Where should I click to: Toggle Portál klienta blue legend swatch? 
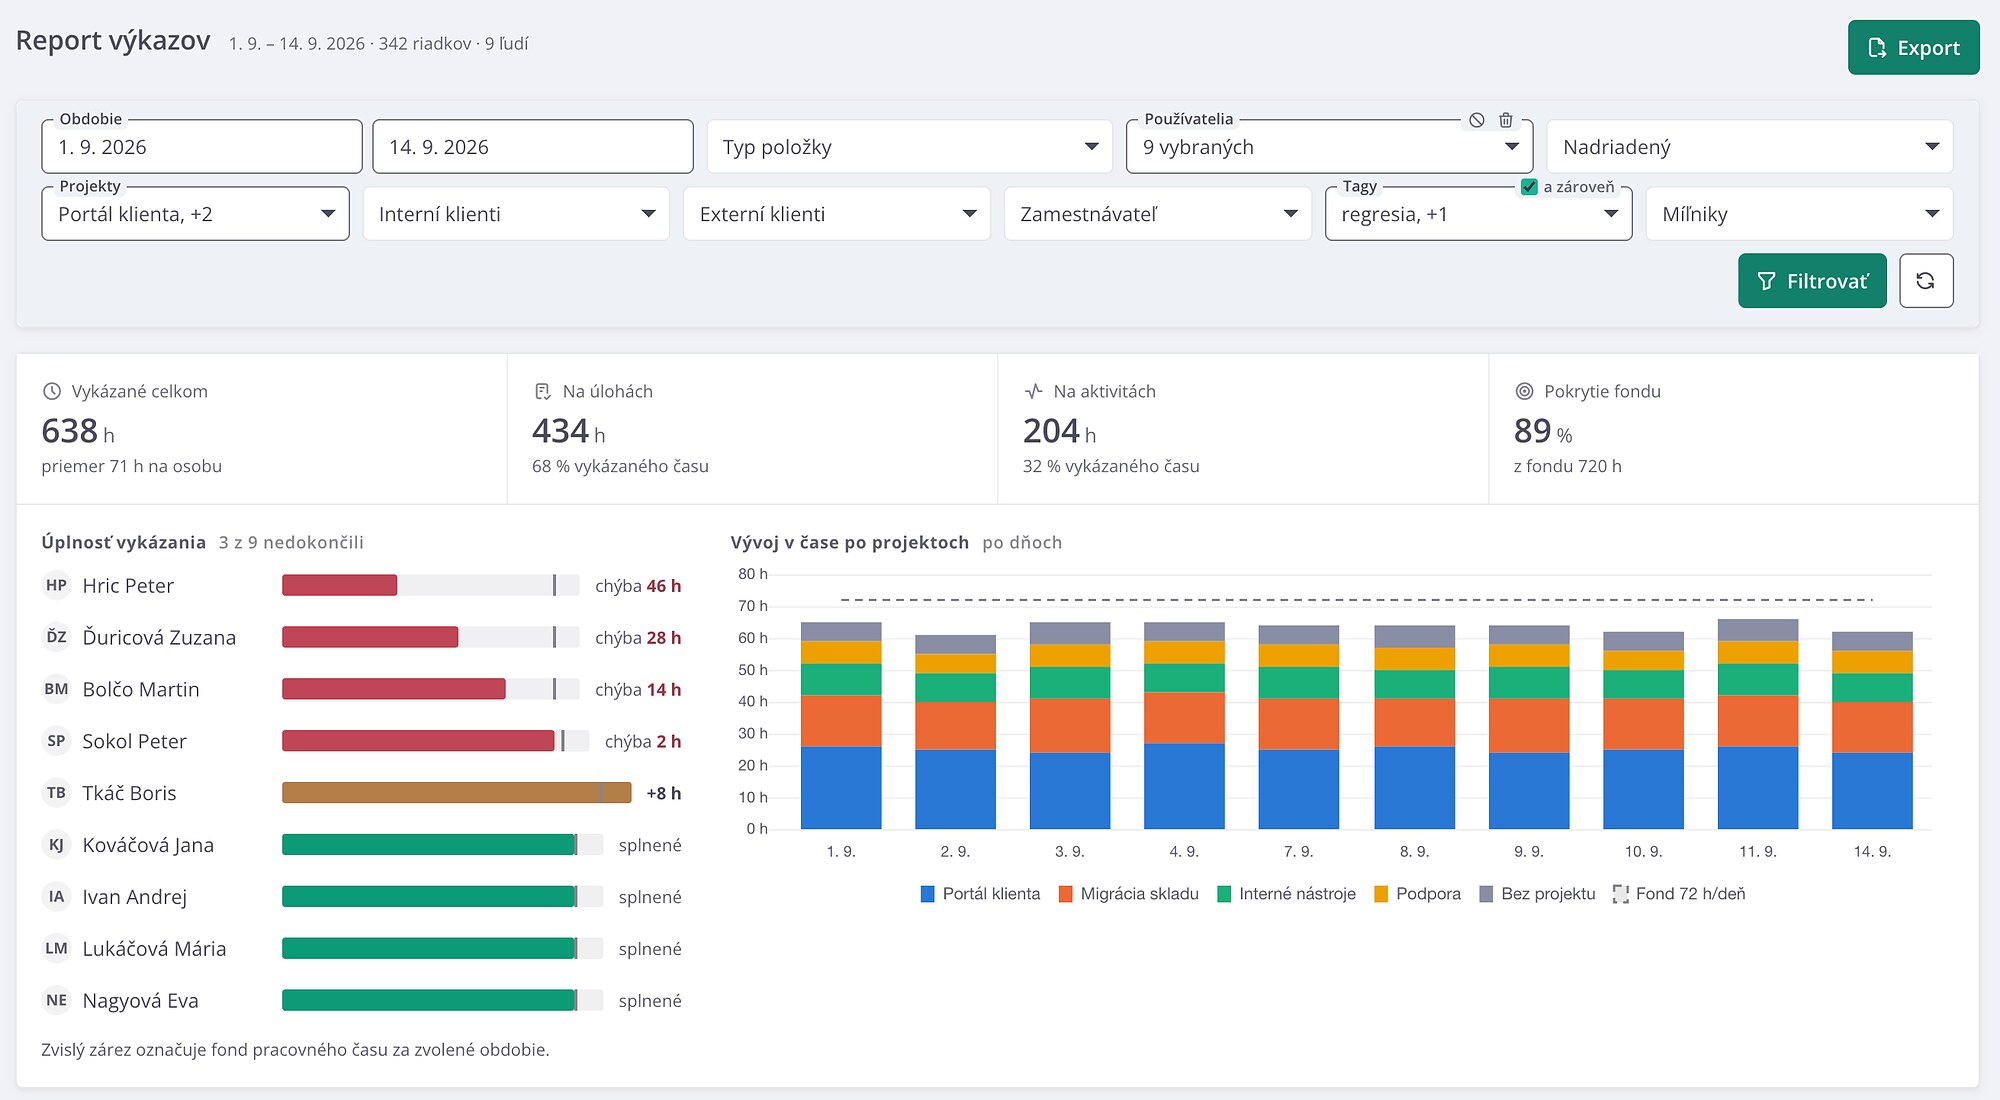coord(928,894)
